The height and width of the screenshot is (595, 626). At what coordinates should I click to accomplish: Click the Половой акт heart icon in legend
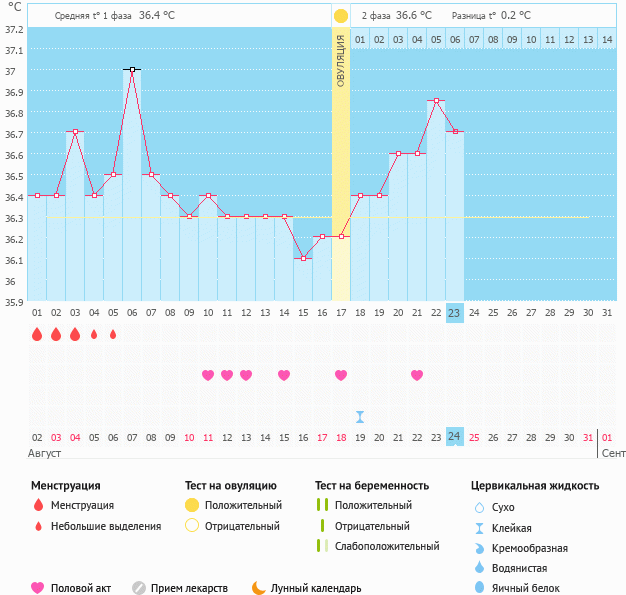38,588
